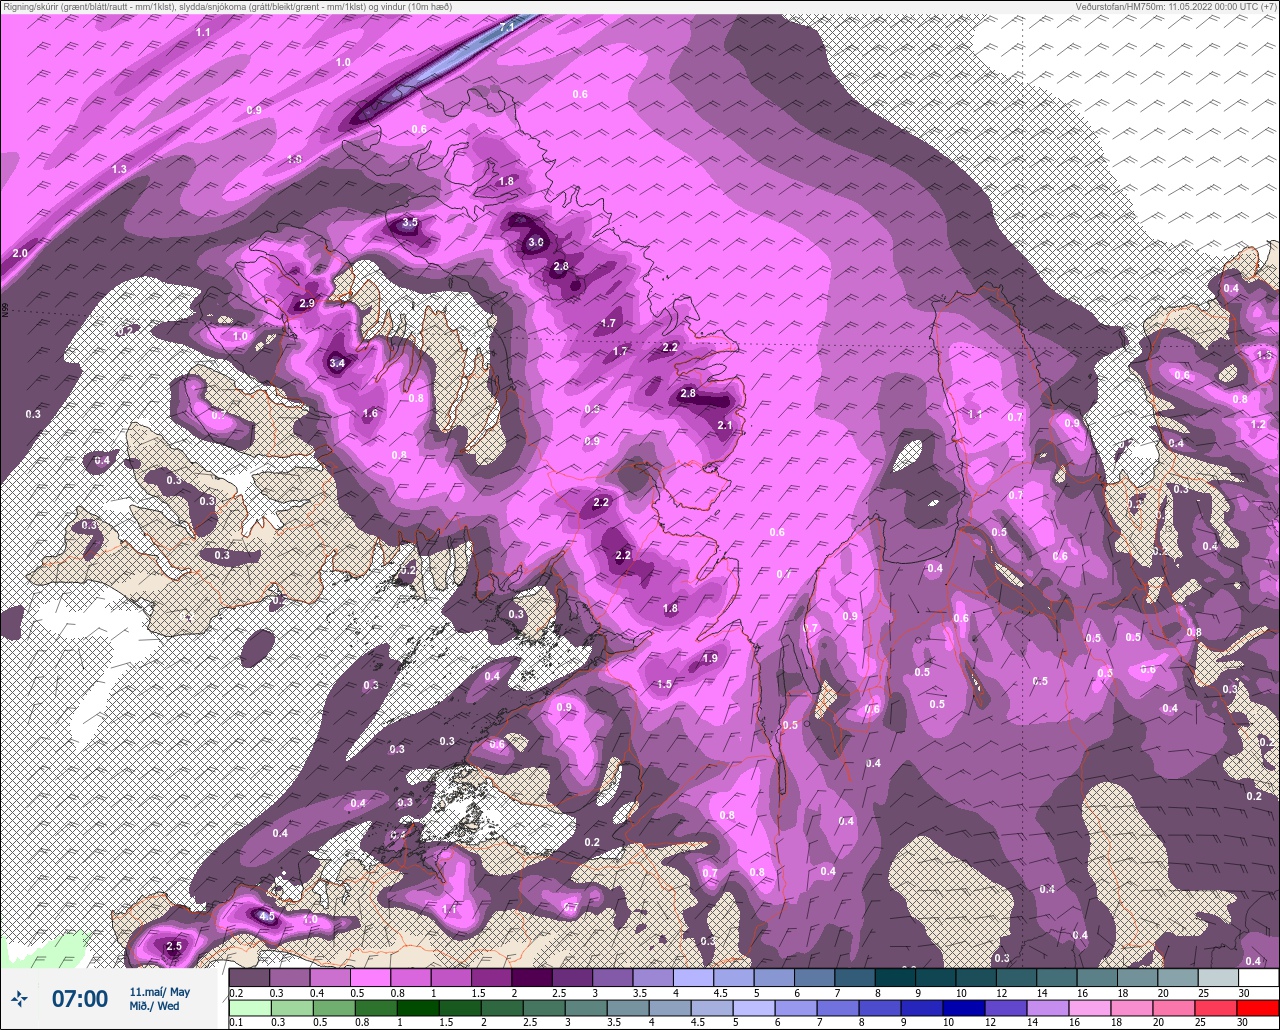Click the 2.0 value at left map edge
This screenshot has width=1280, height=1030.
[20, 254]
